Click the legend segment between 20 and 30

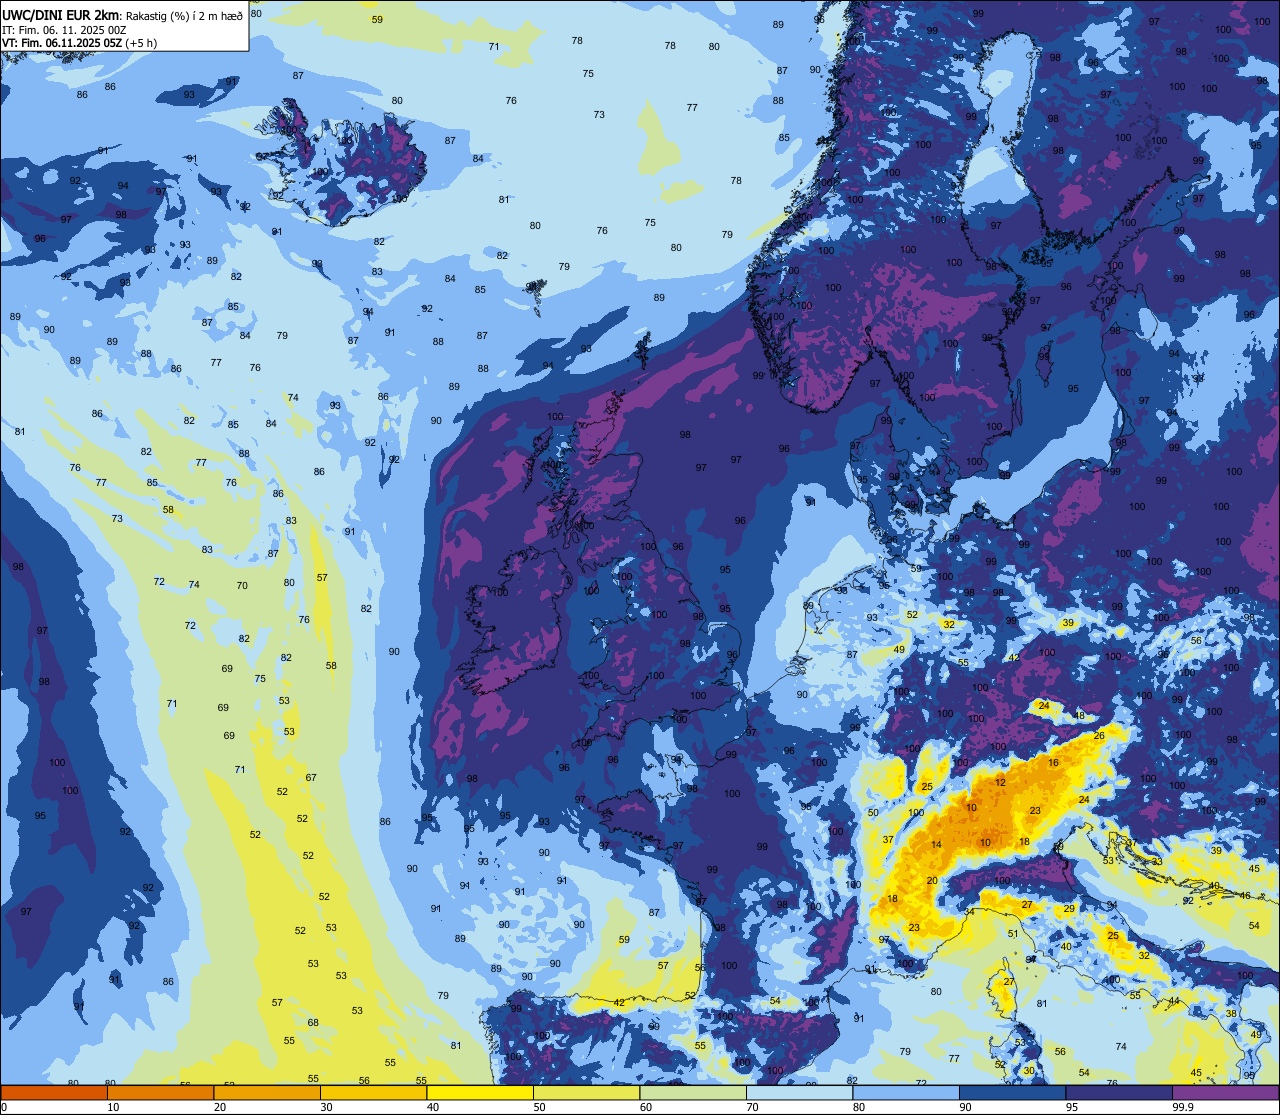(267, 1092)
